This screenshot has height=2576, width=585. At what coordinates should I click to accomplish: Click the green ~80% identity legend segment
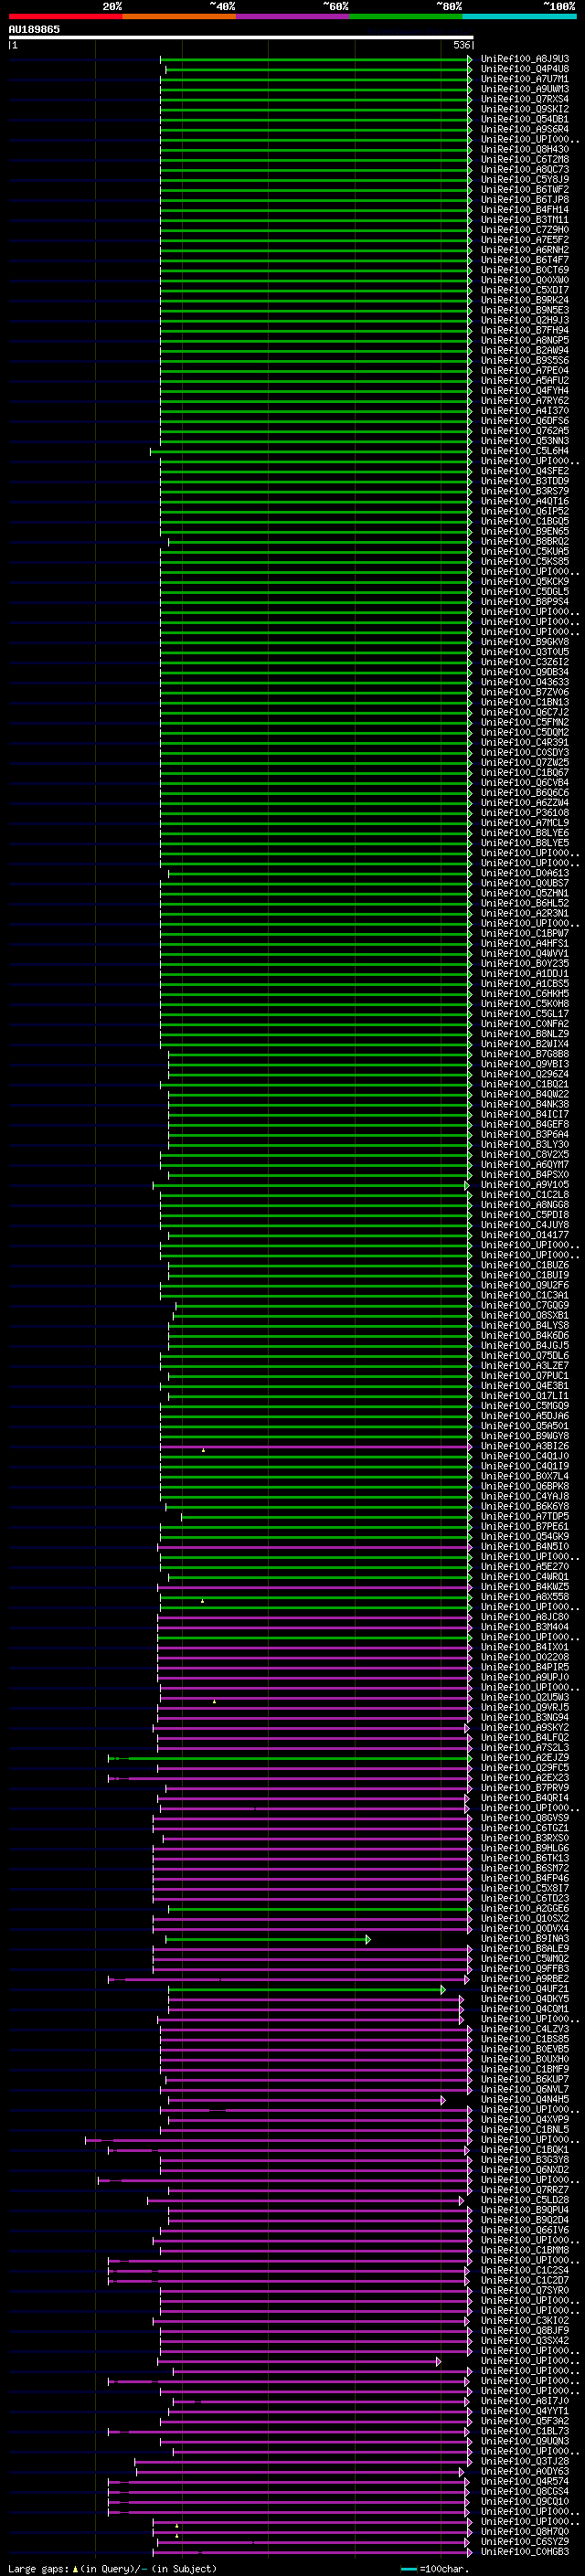(x=406, y=16)
